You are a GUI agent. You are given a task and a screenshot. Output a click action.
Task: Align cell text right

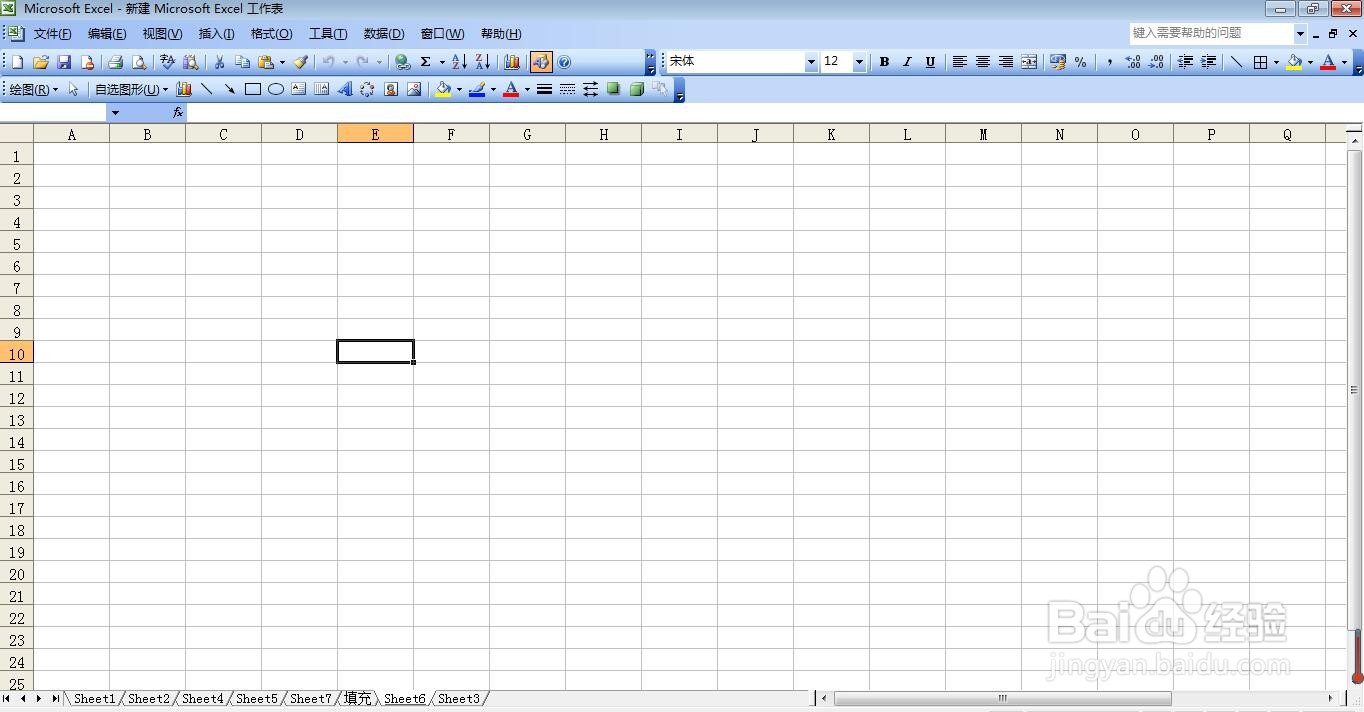1005,62
